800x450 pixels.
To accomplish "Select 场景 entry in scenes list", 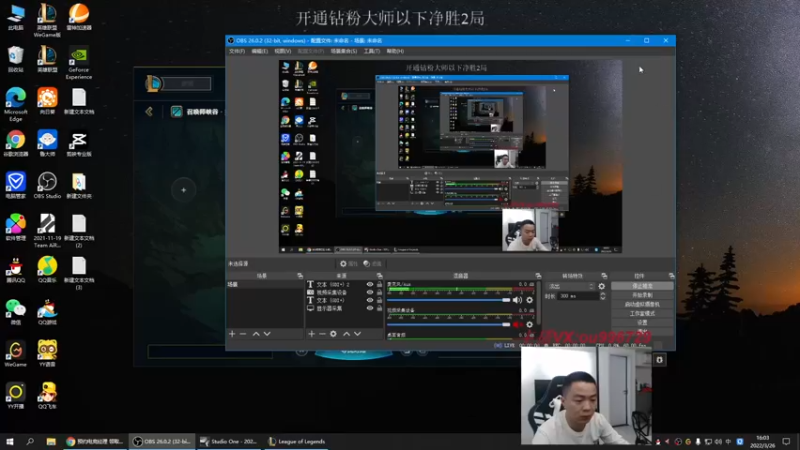I will pyautogui.click(x=265, y=284).
